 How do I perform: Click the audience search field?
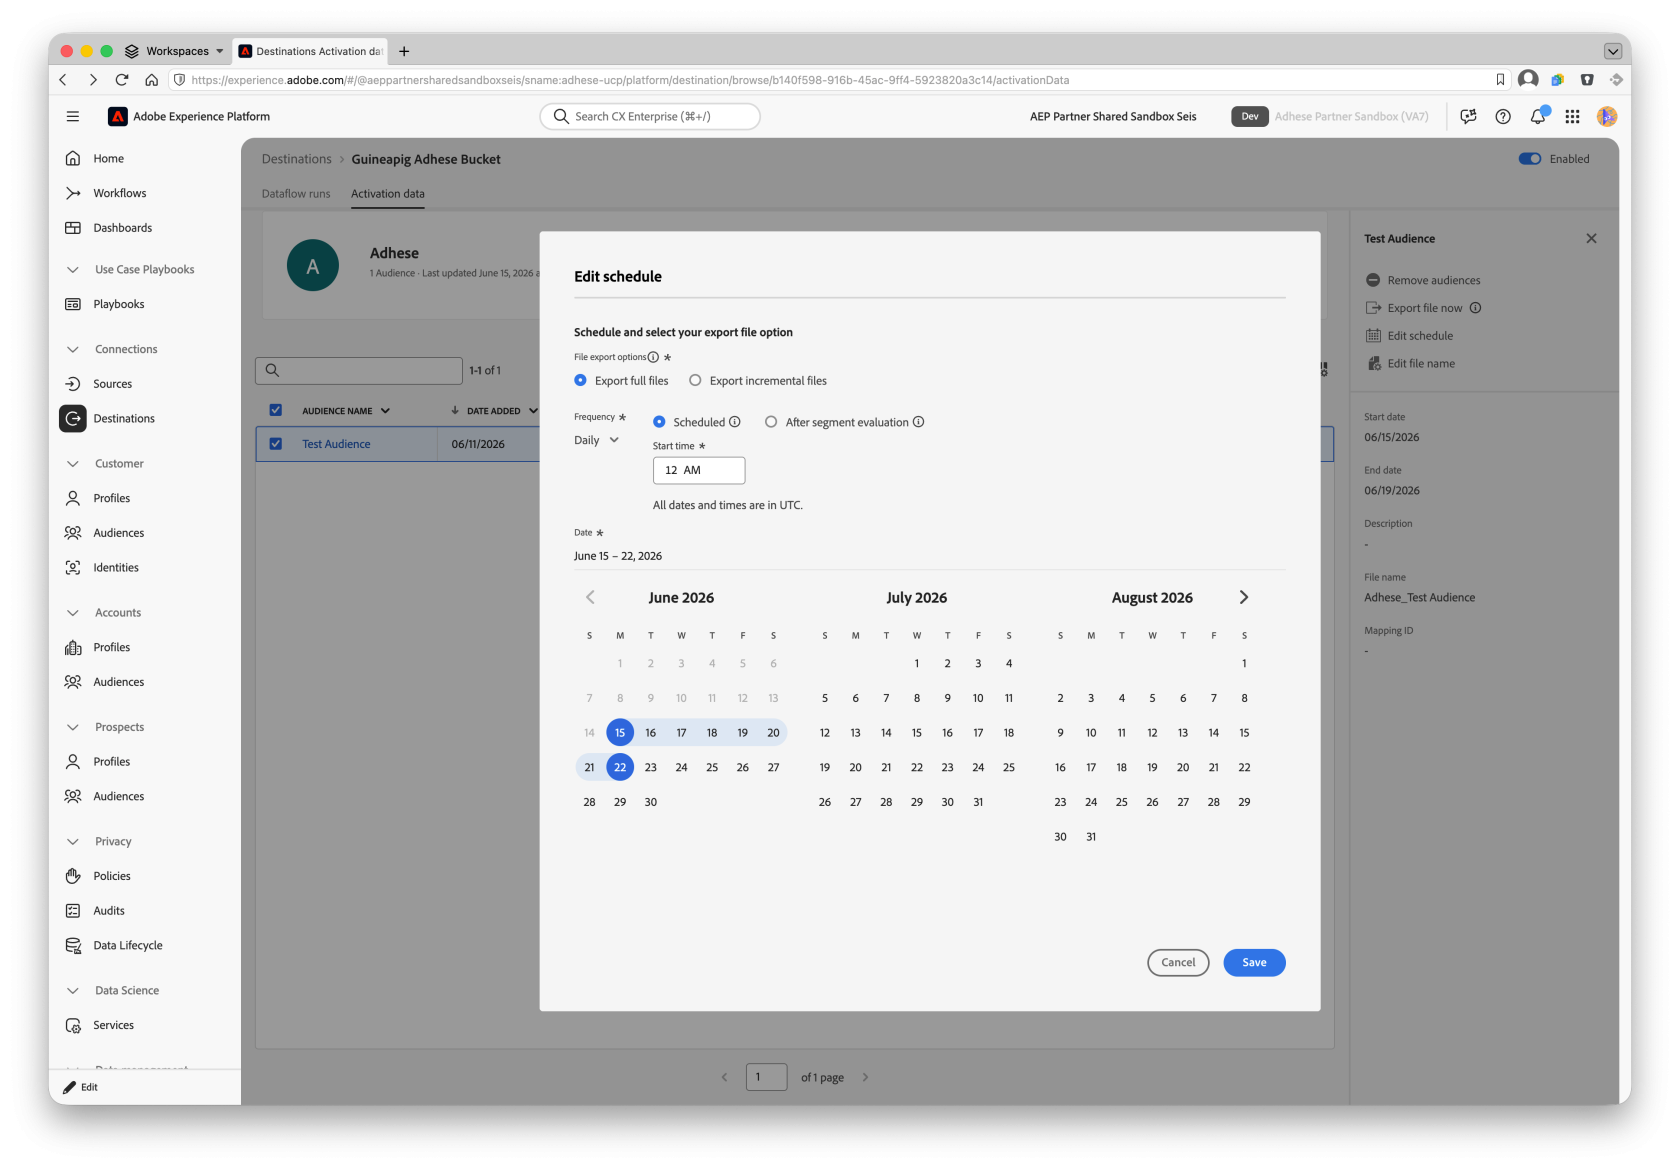tap(359, 370)
